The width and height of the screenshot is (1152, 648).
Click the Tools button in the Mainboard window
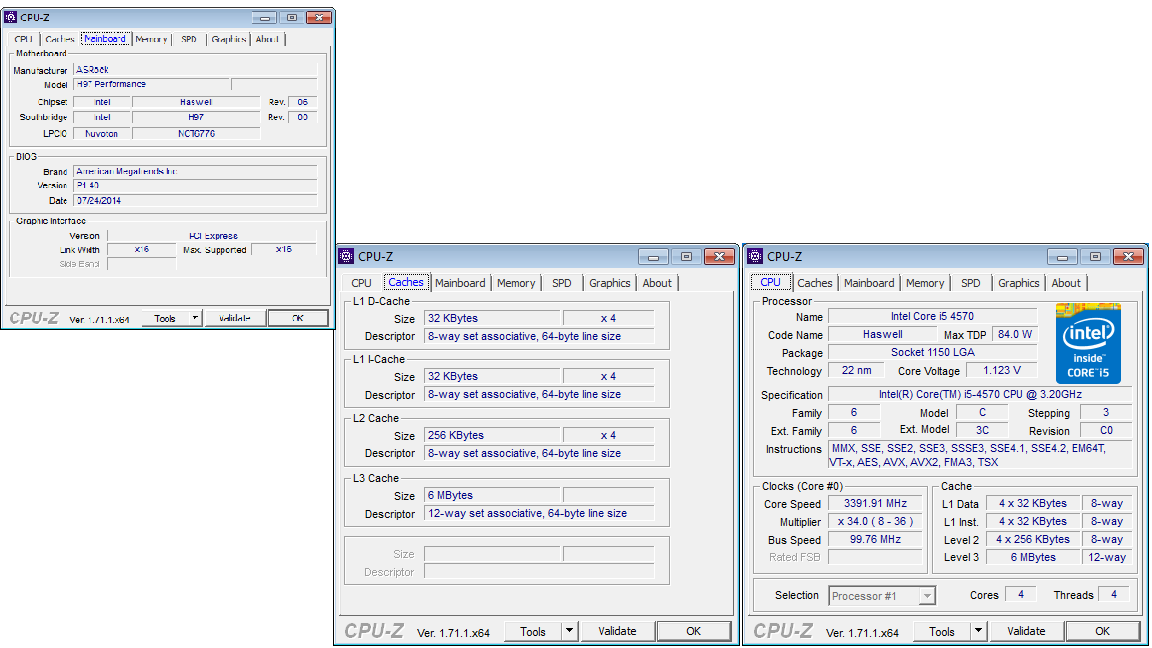[165, 318]
